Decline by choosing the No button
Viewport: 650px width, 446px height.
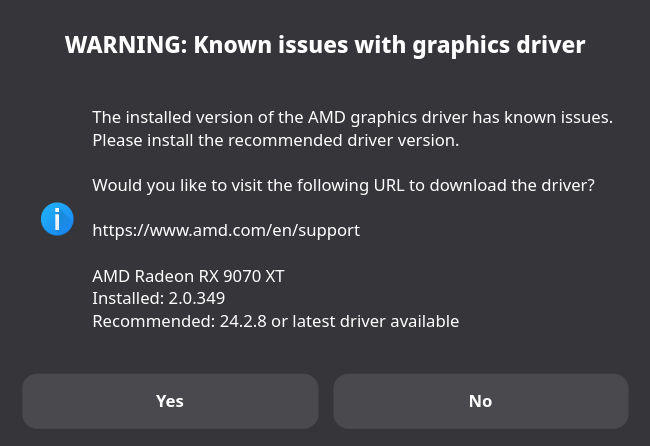pyautogui.click(x=481, y=401)
